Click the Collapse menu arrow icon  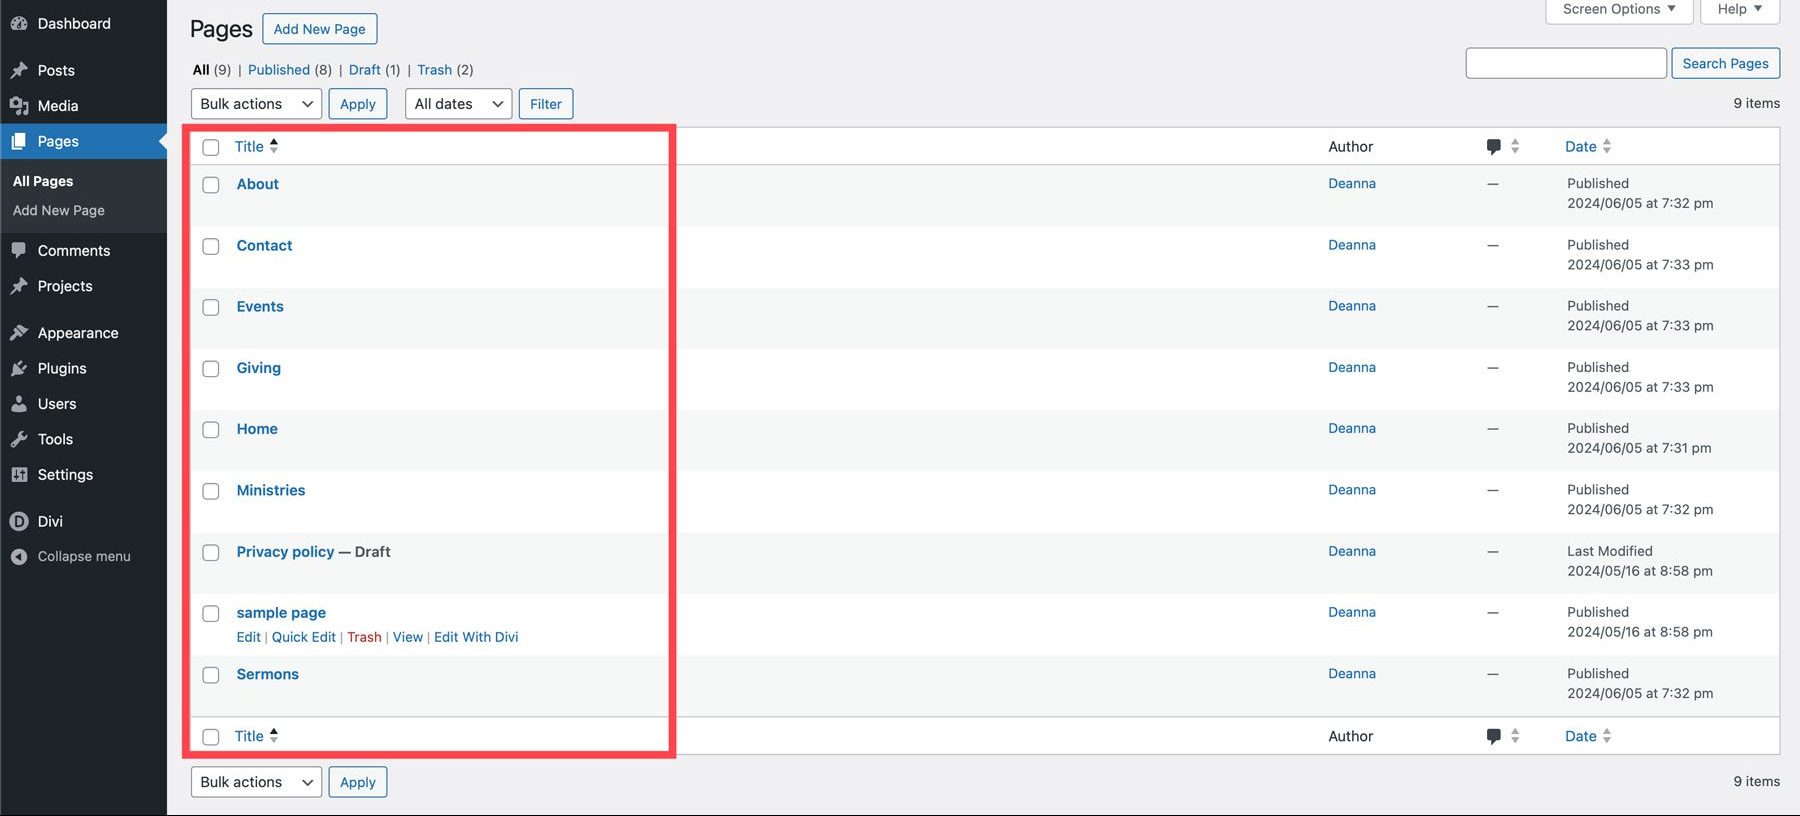[19, 557]
